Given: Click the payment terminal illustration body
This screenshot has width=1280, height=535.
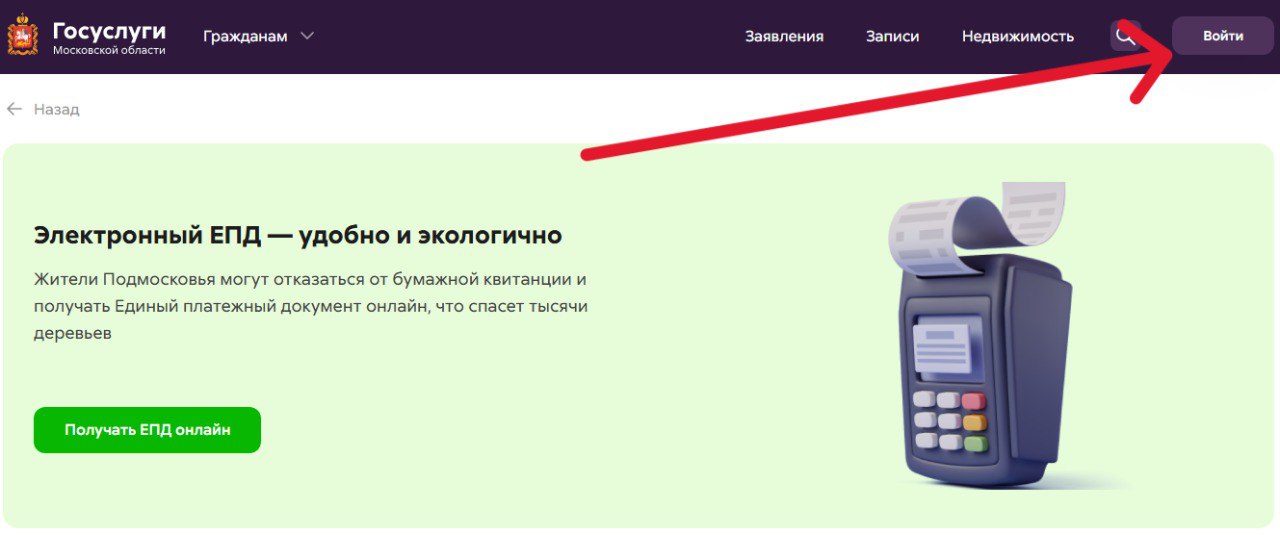Looking at the screenshot, I should (x=983, y=370).
